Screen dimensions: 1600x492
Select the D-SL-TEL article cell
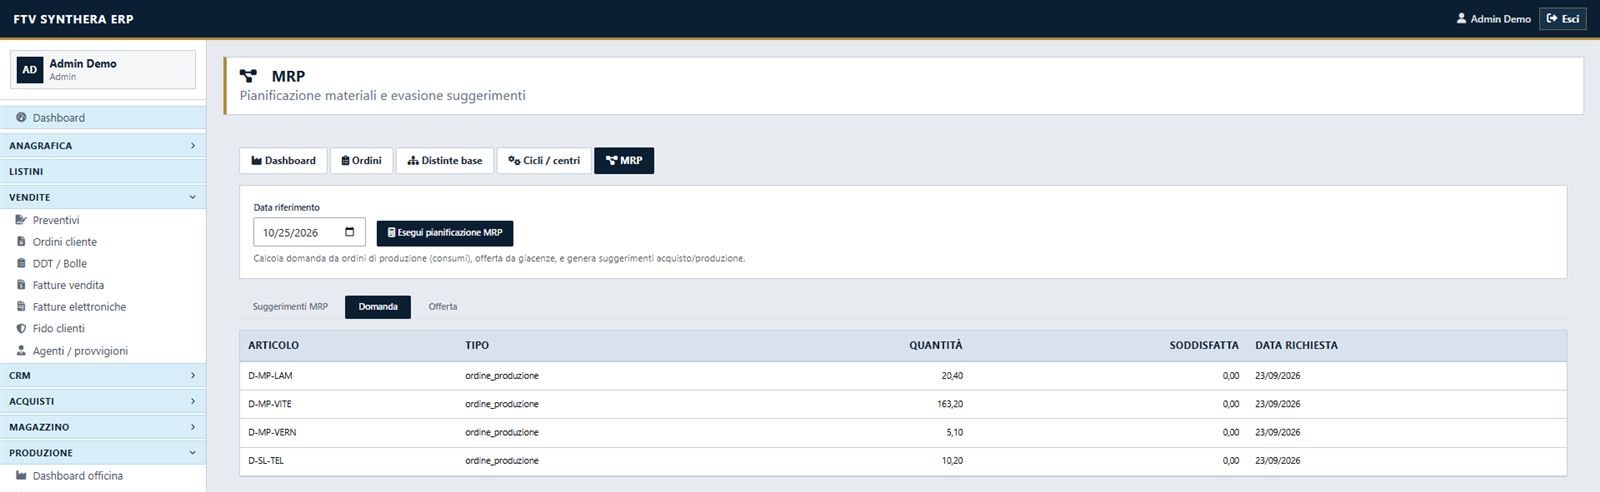point(266,461)
